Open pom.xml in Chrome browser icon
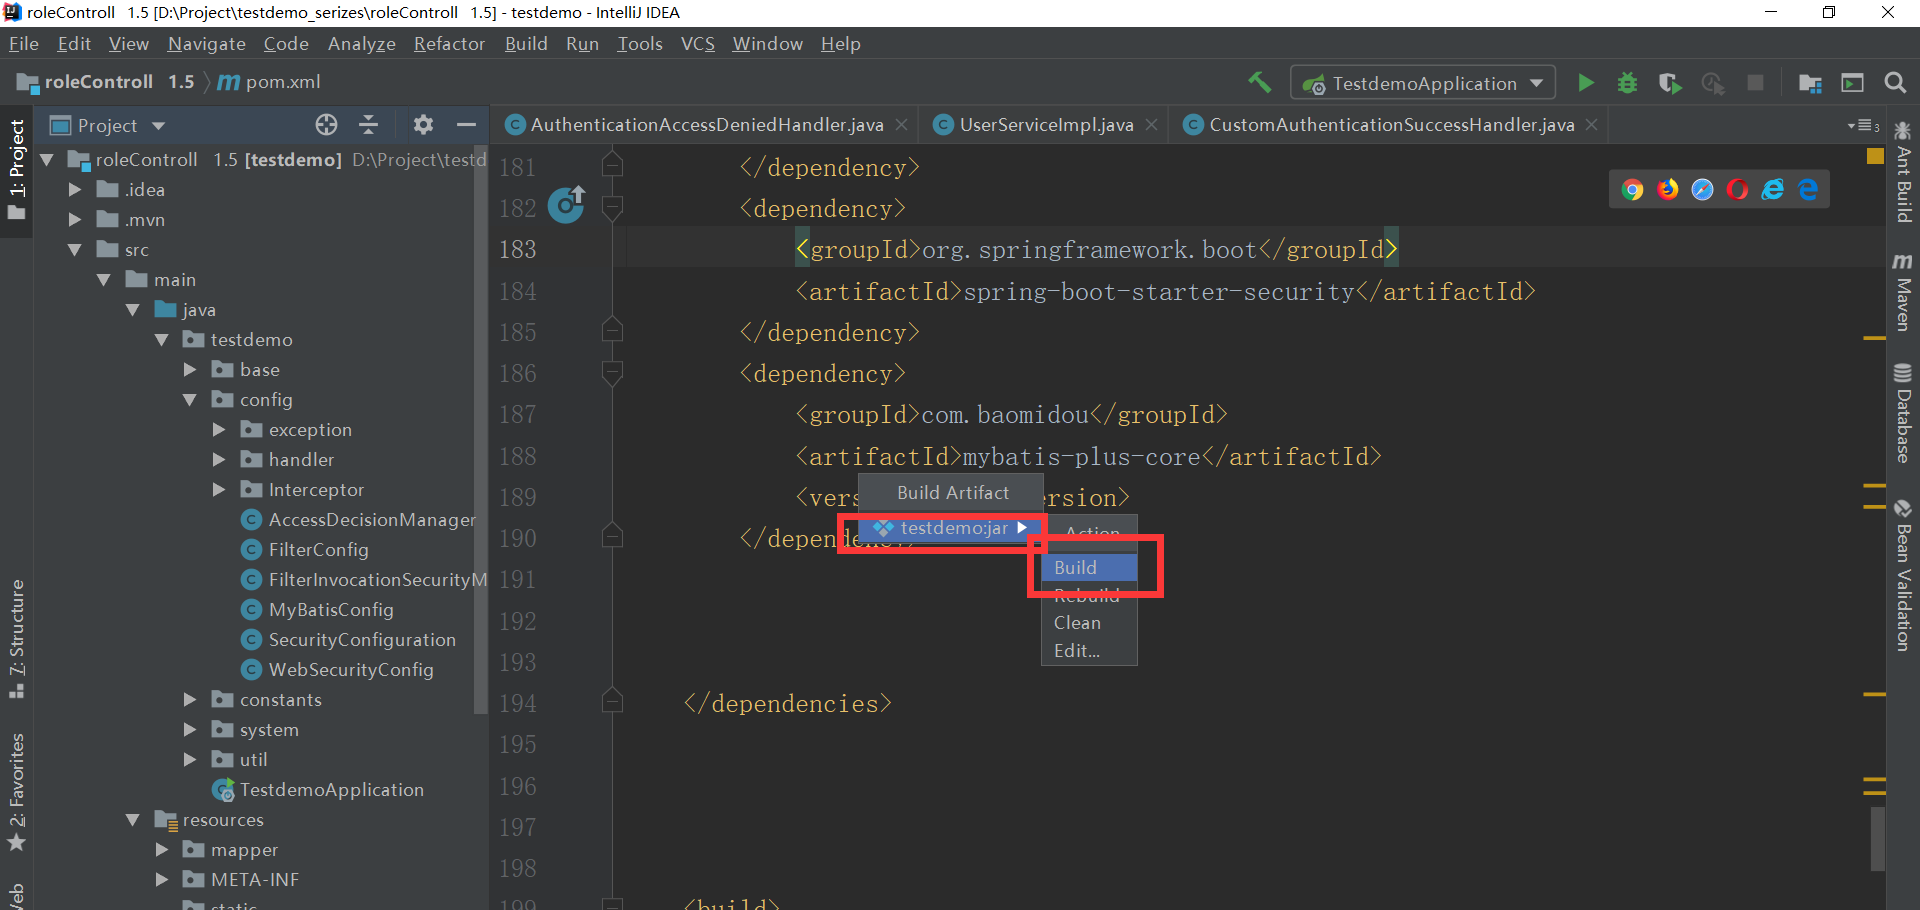This screenshot has width=1920, height=910. [1633, 189]
